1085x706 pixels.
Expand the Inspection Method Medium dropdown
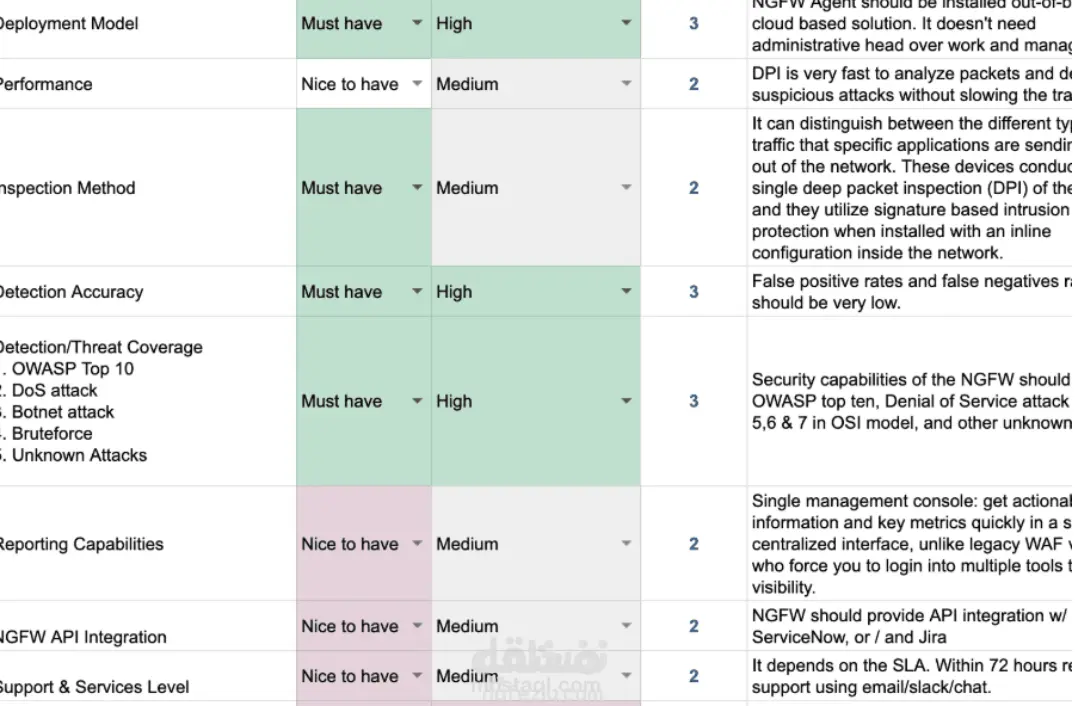[626, 188]
